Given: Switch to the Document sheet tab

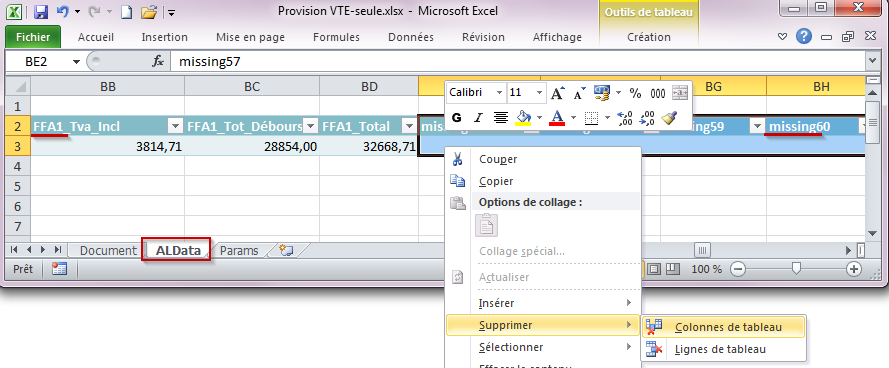Looking at the screenshot, I should pos(108,251).
